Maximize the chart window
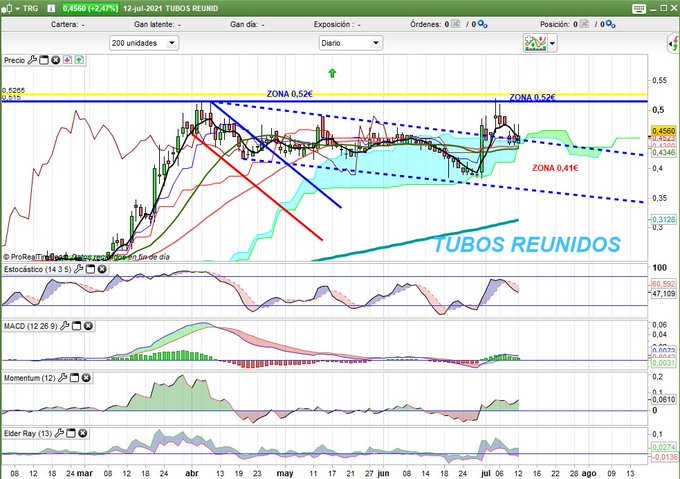The height and width of the screenshot is (479, 680). [664, 8]
